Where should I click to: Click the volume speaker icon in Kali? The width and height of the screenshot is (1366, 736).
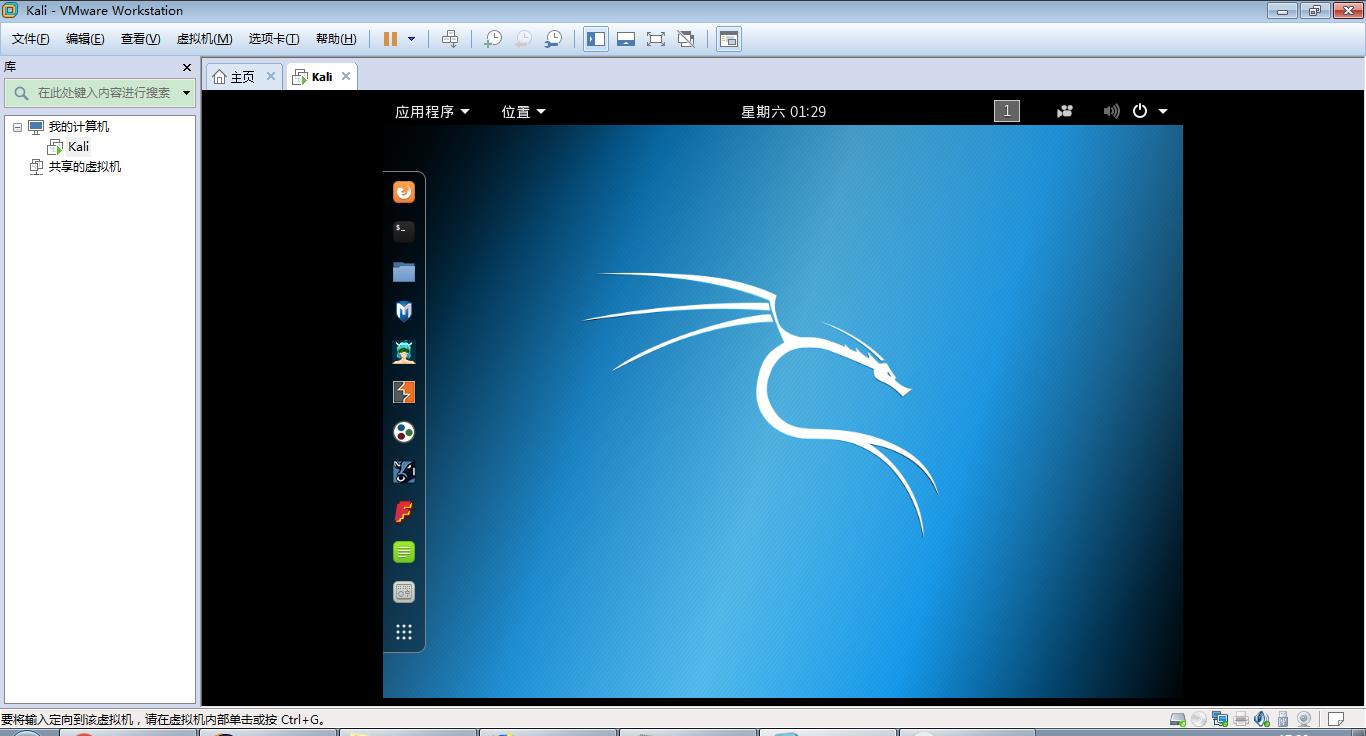click(x=1111, y=111)
